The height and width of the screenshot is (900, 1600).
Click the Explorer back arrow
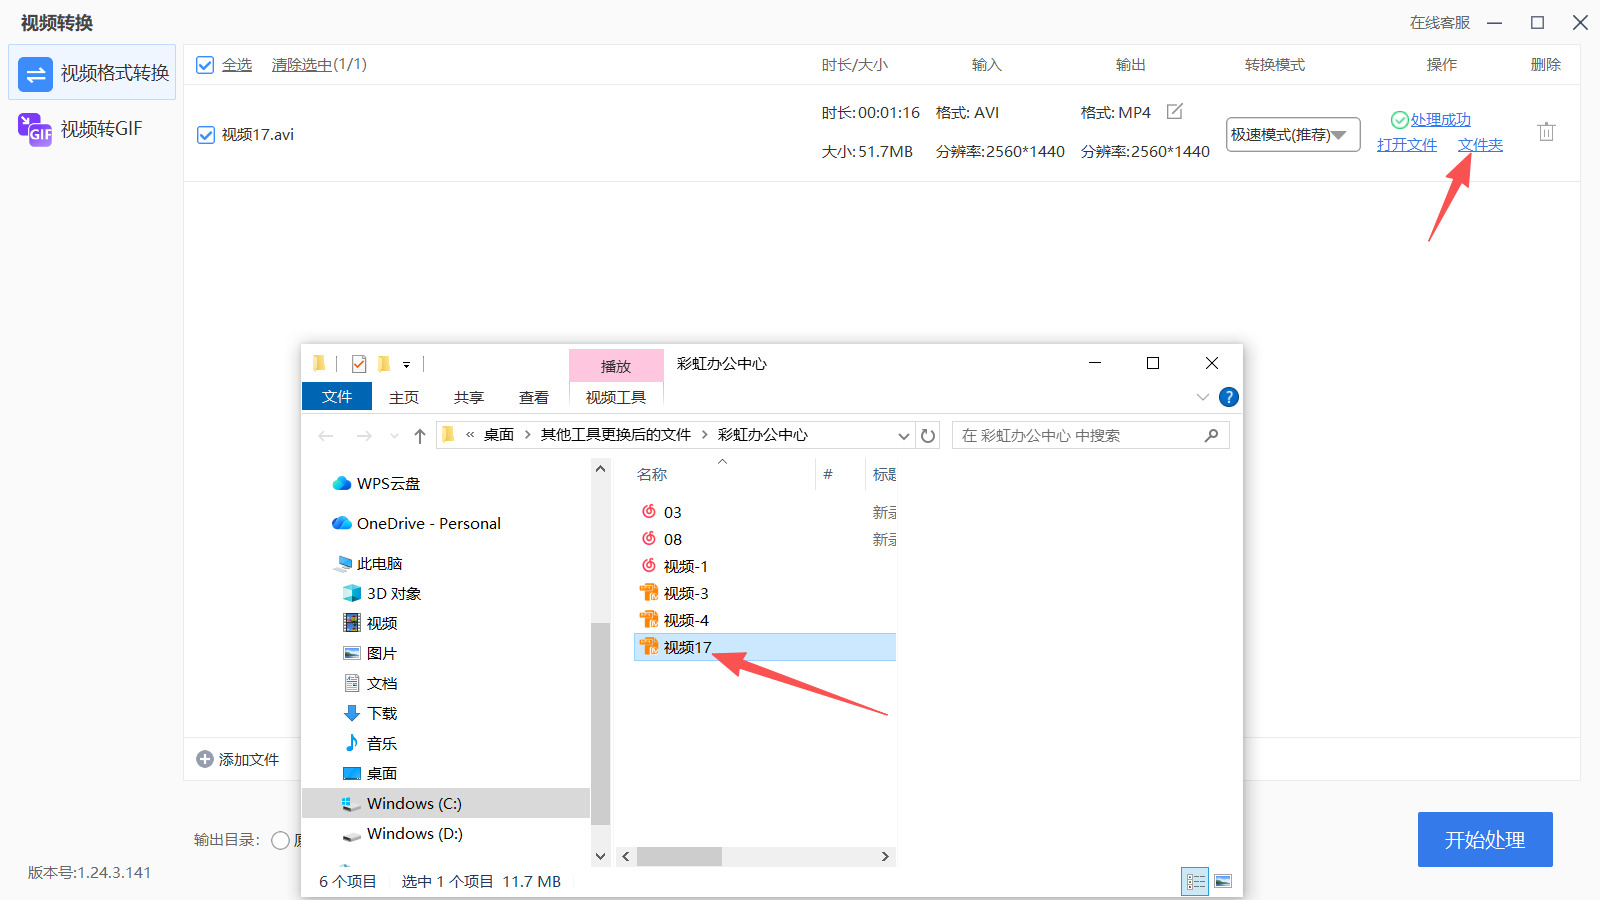tap(326, 435)
